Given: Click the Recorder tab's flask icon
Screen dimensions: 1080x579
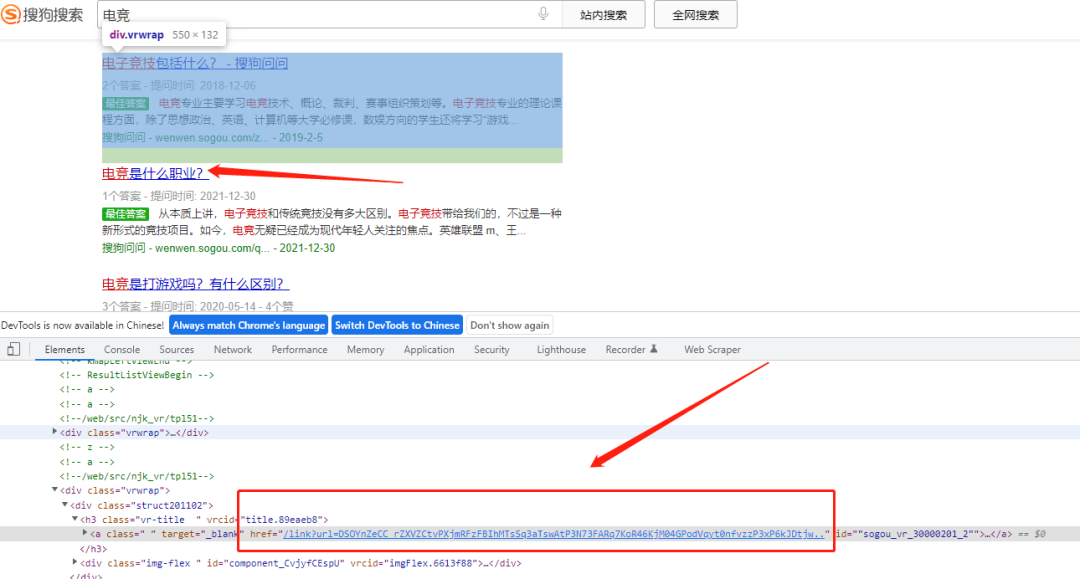Looking at the screenshot, I should pyautogui.click(x=654, y=349).
